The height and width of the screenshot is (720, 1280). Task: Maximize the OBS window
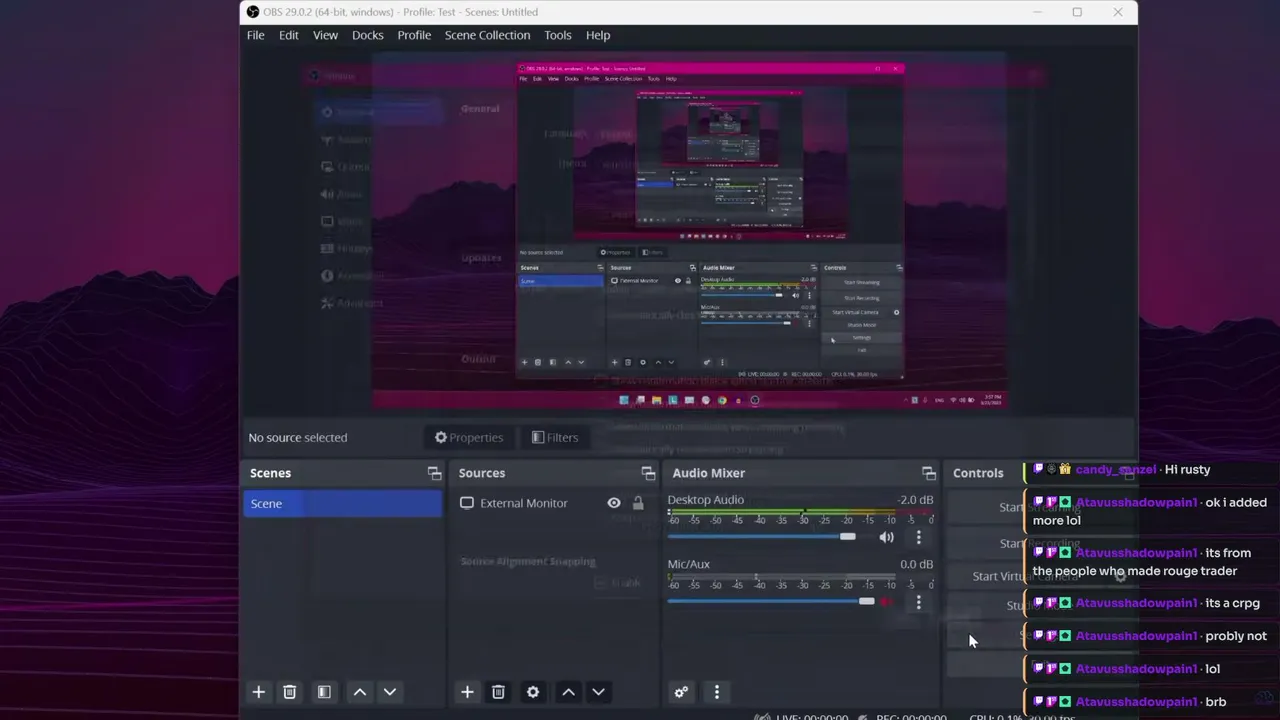(1077, 12)
